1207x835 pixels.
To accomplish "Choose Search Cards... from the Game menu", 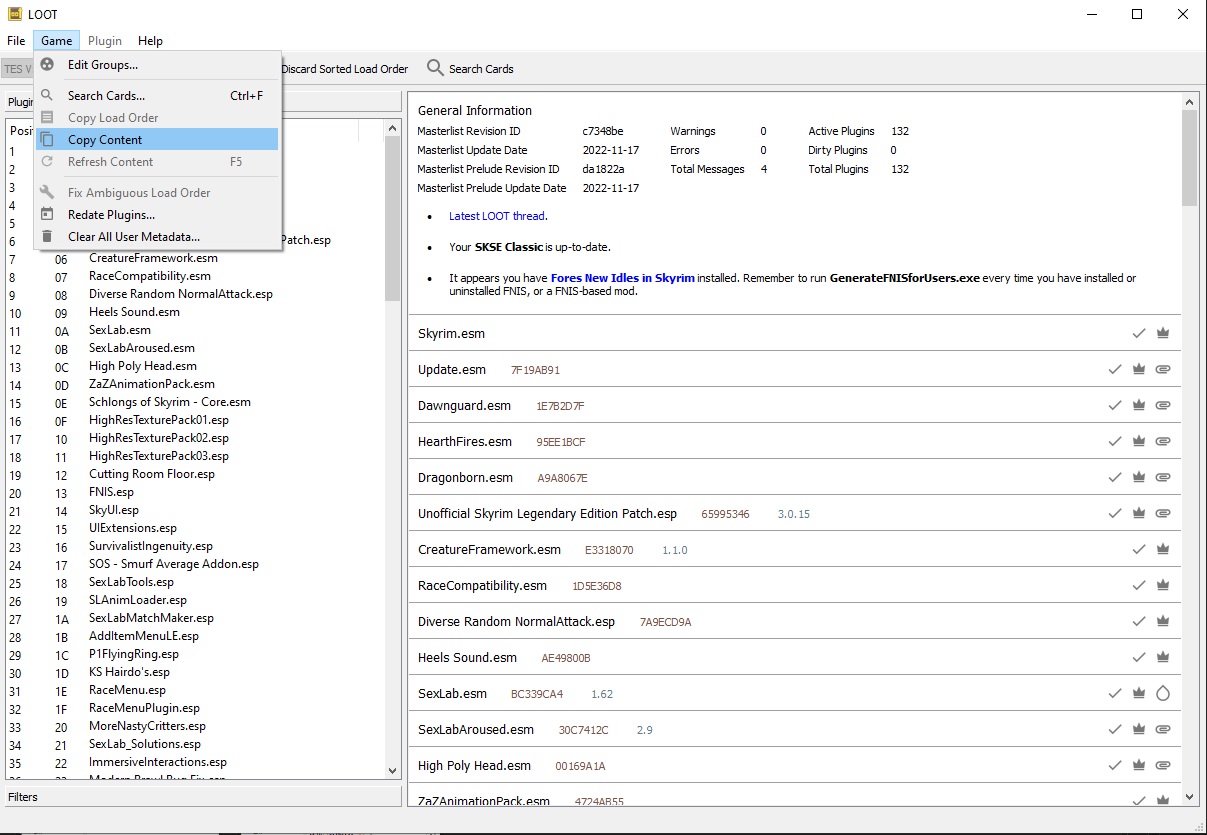I will (157, 96).
